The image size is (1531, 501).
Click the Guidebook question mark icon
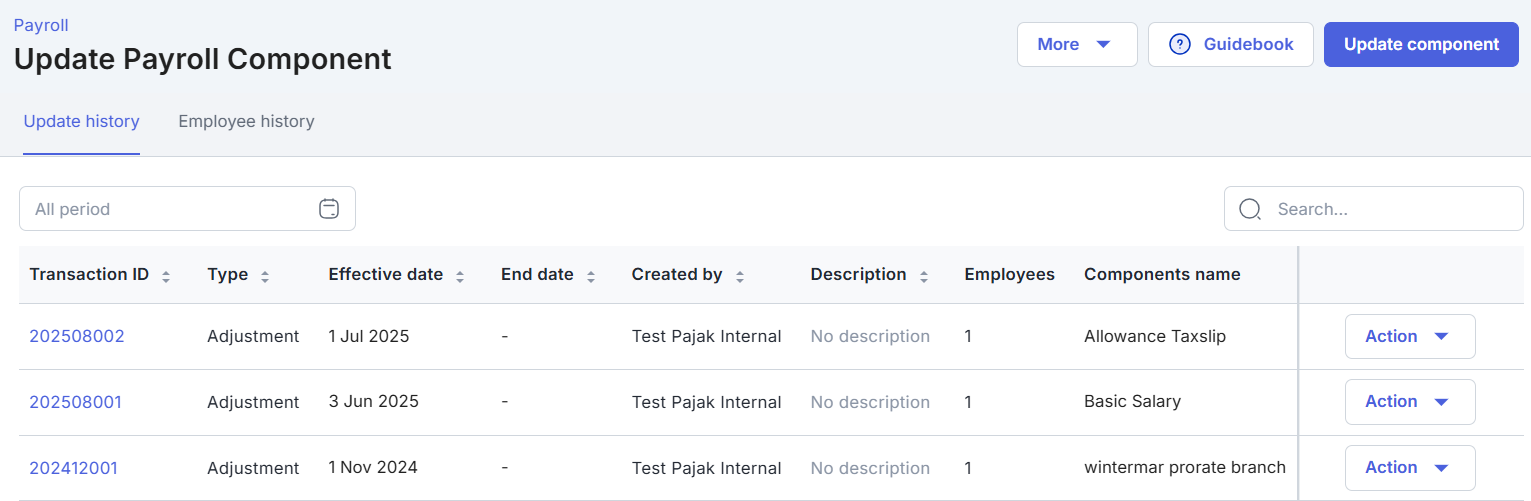coord(1180,45)
